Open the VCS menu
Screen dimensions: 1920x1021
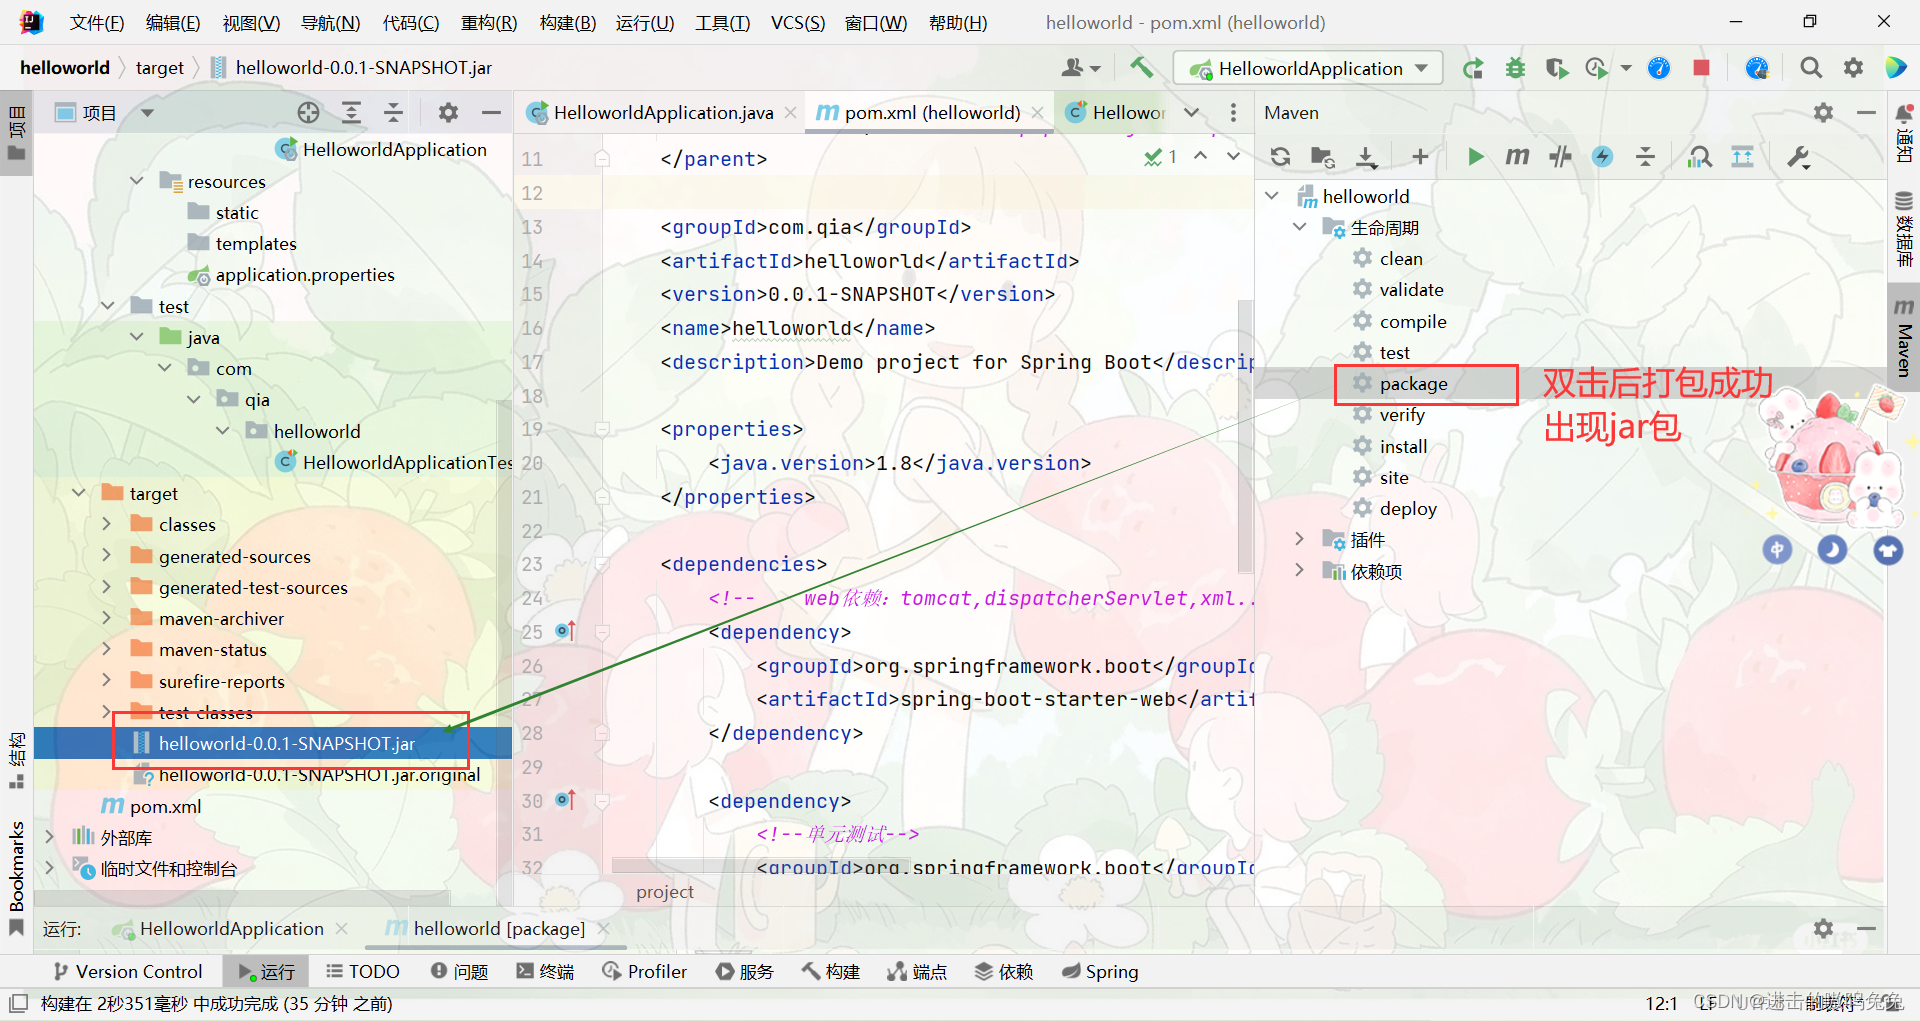[797, 22]
